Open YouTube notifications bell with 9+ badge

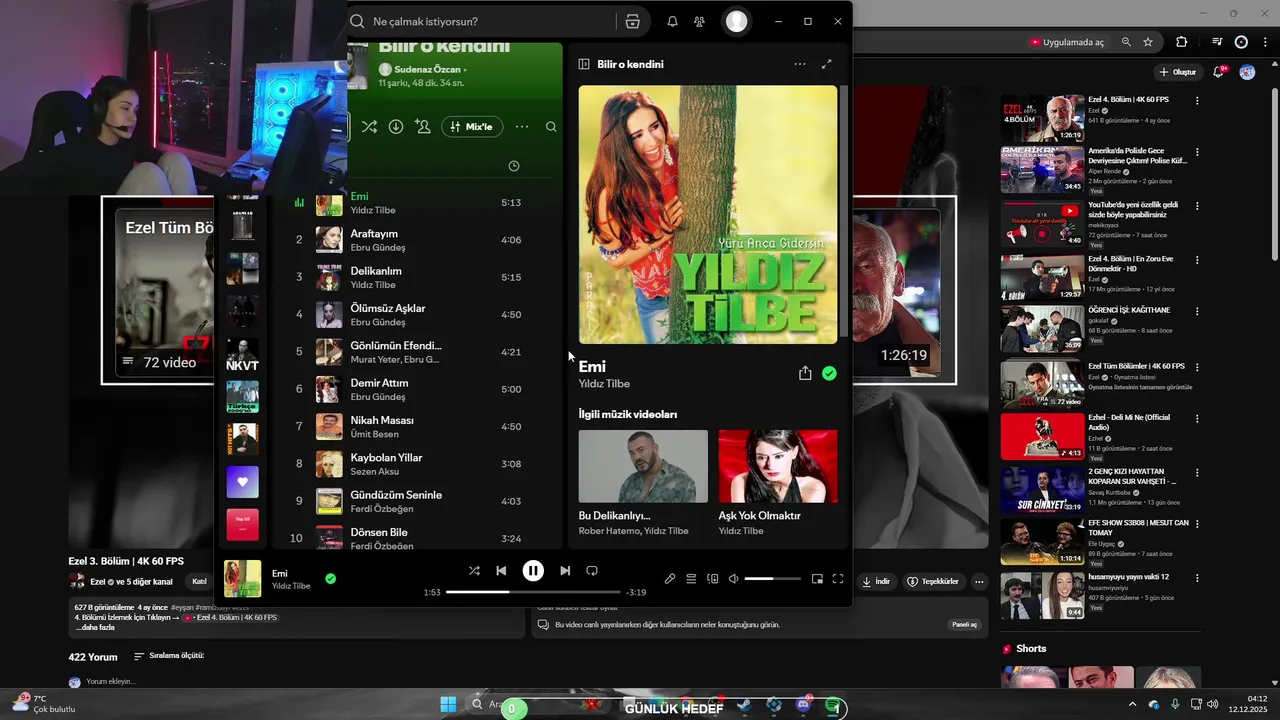[1219, 72]
